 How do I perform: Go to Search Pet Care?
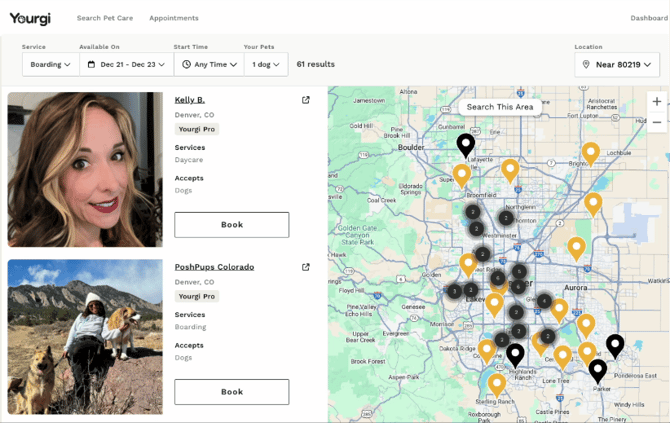tap(104, 18)
